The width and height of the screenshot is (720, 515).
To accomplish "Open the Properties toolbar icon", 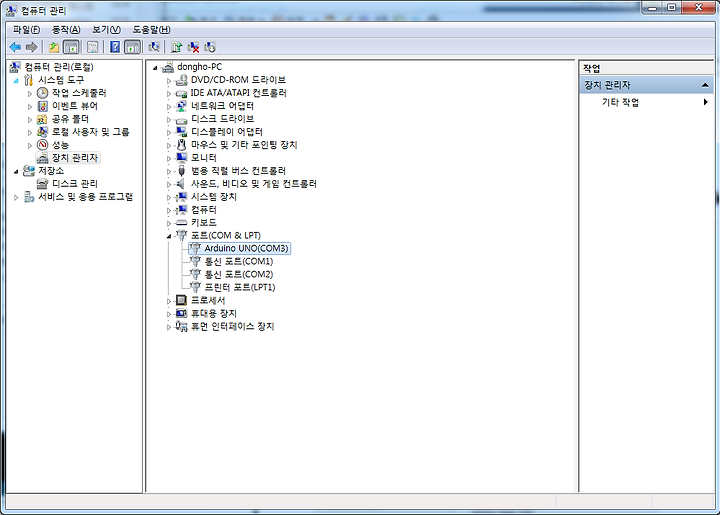I will click(x=93, y=47).
